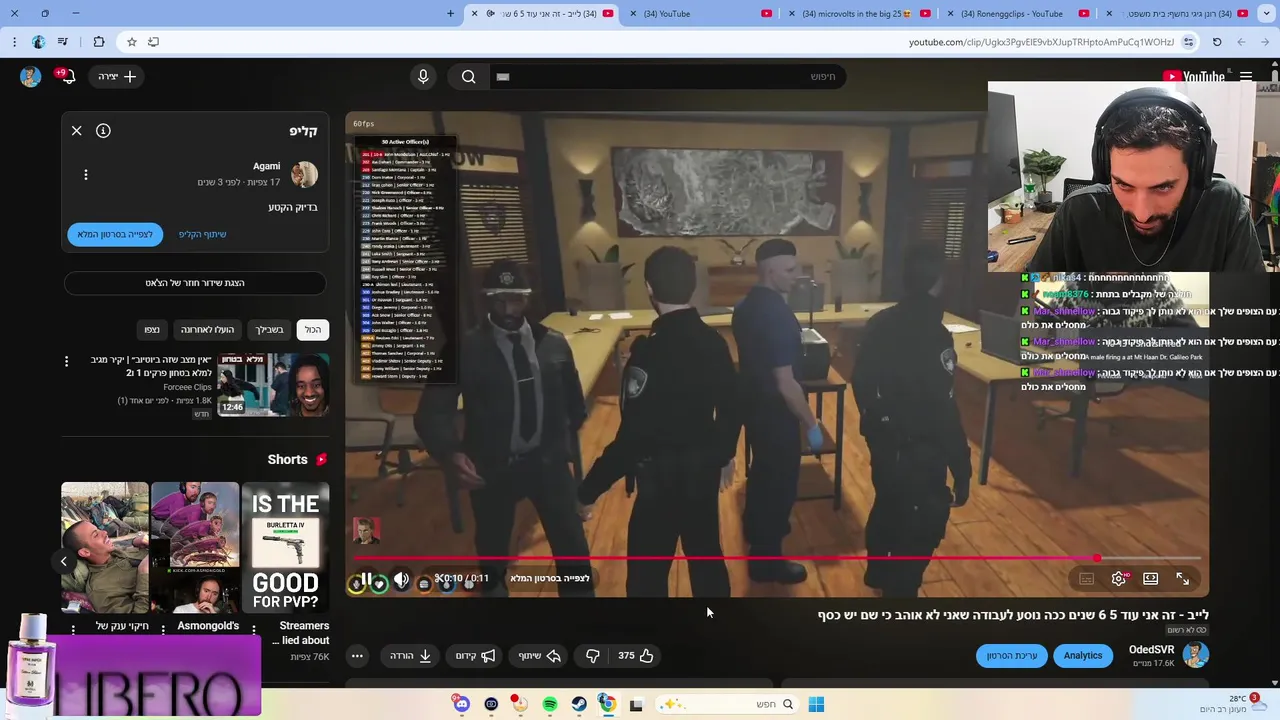
Task: Show live chat replay button
Action: [x=195, y=283]
